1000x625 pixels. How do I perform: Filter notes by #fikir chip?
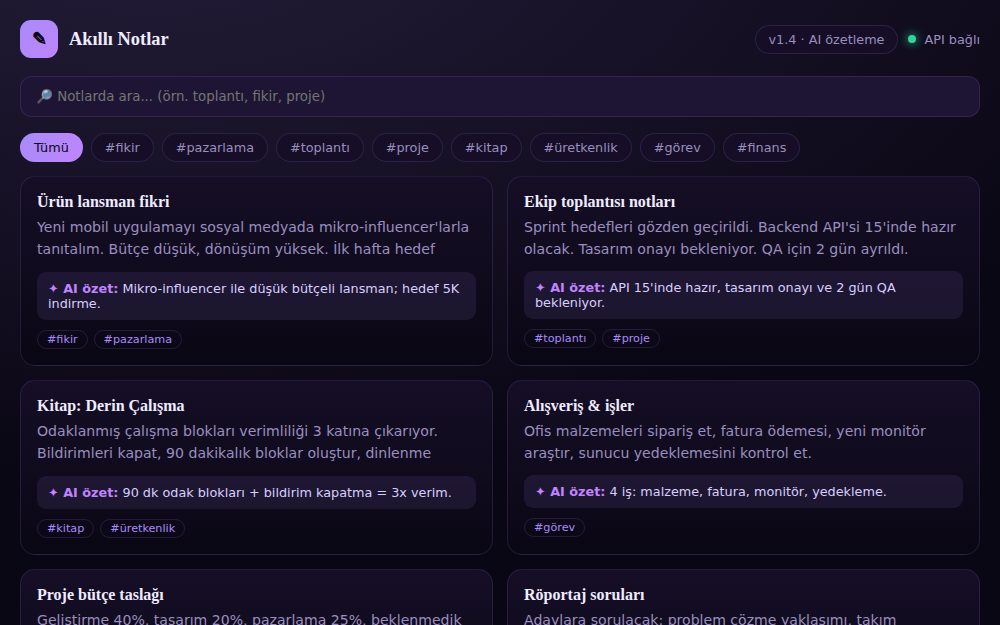point(122,147)
